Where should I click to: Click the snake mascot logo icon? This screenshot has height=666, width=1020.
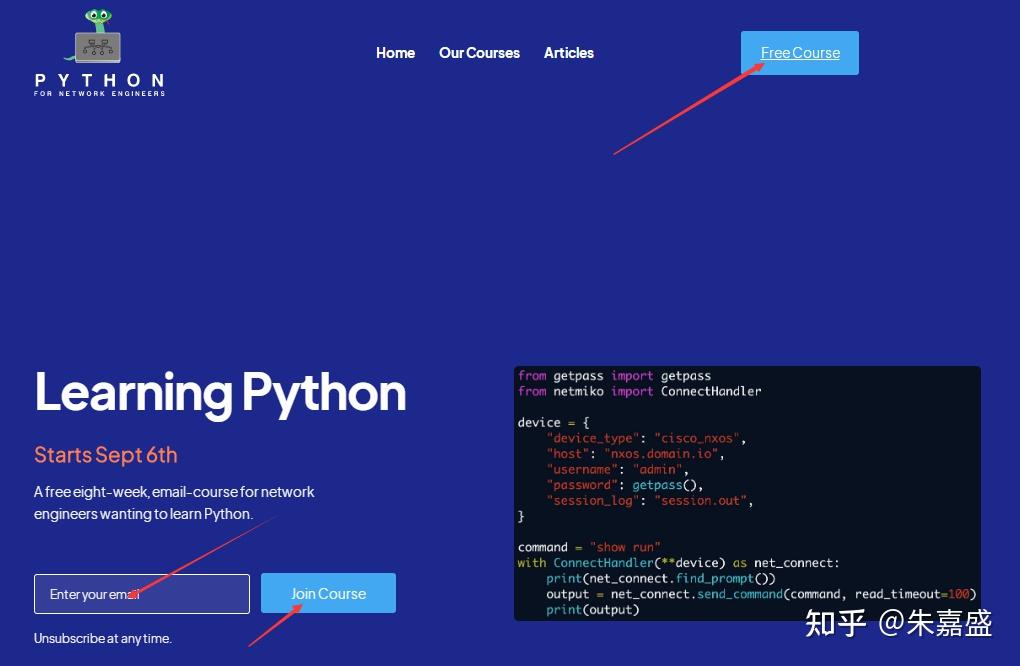point(100,15)
